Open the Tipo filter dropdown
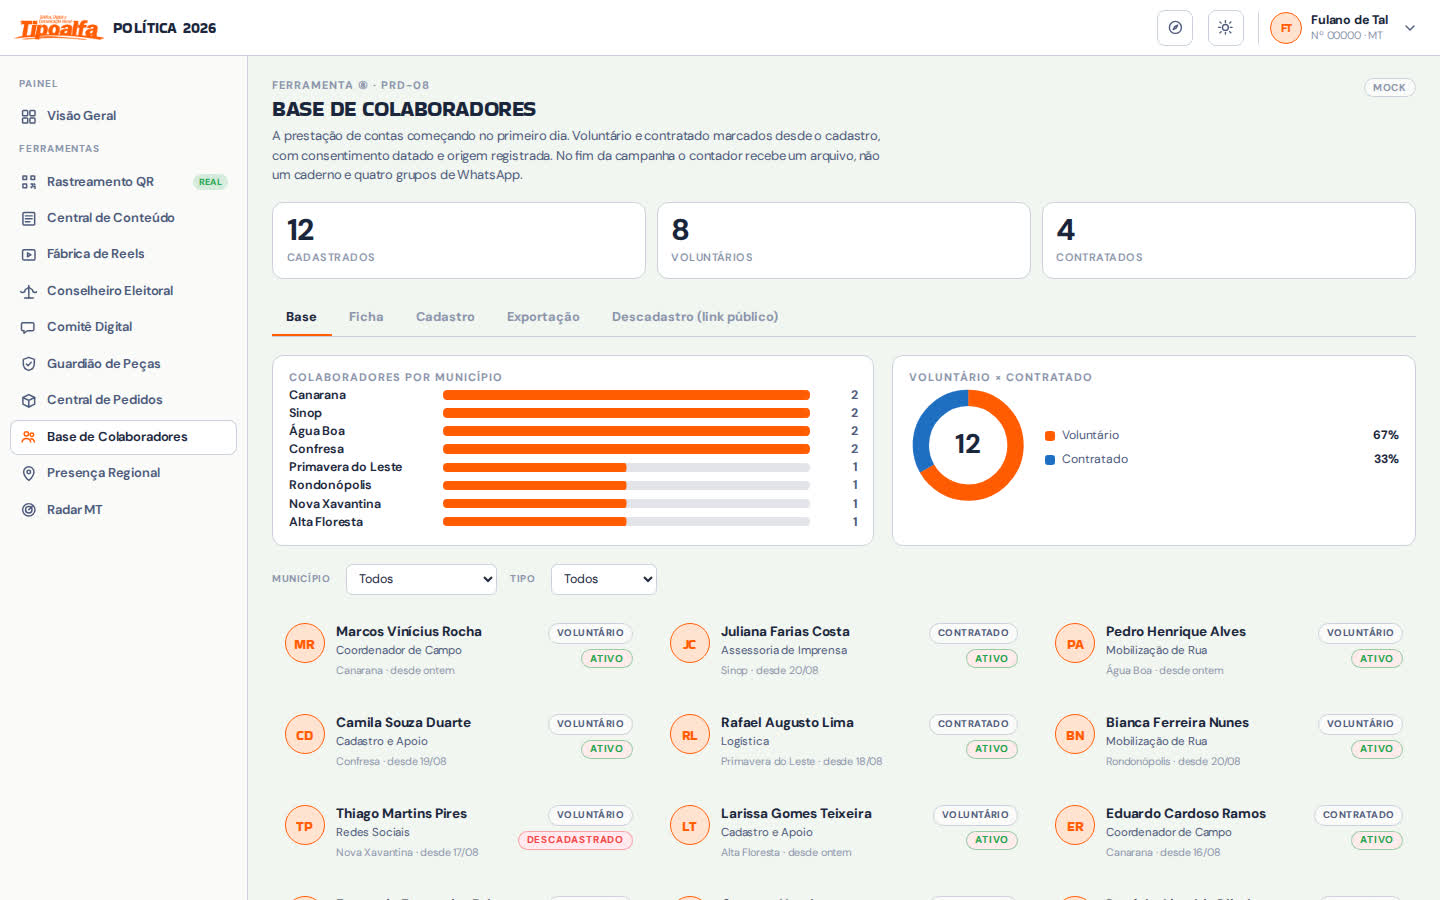This screenshot has width=1440, height=900. [604, 579]
